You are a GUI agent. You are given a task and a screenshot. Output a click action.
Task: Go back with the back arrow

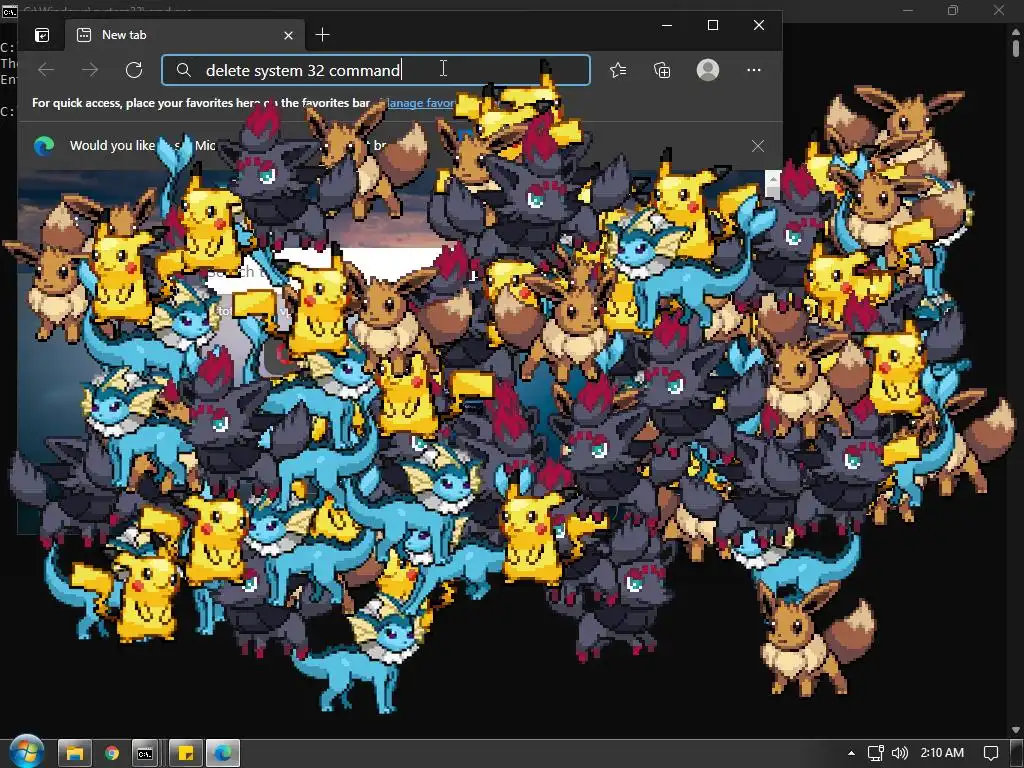point(46,70)
